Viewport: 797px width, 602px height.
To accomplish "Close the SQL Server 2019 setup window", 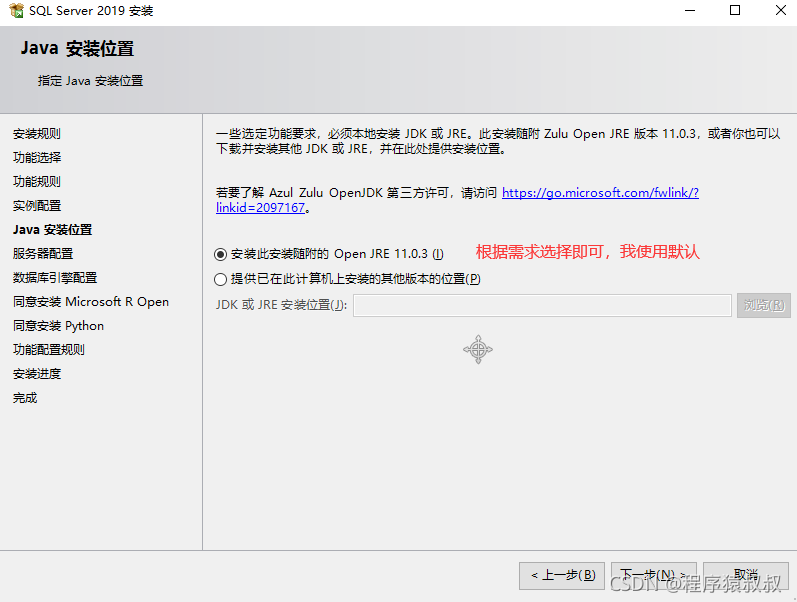I will (x=781, y=10).
